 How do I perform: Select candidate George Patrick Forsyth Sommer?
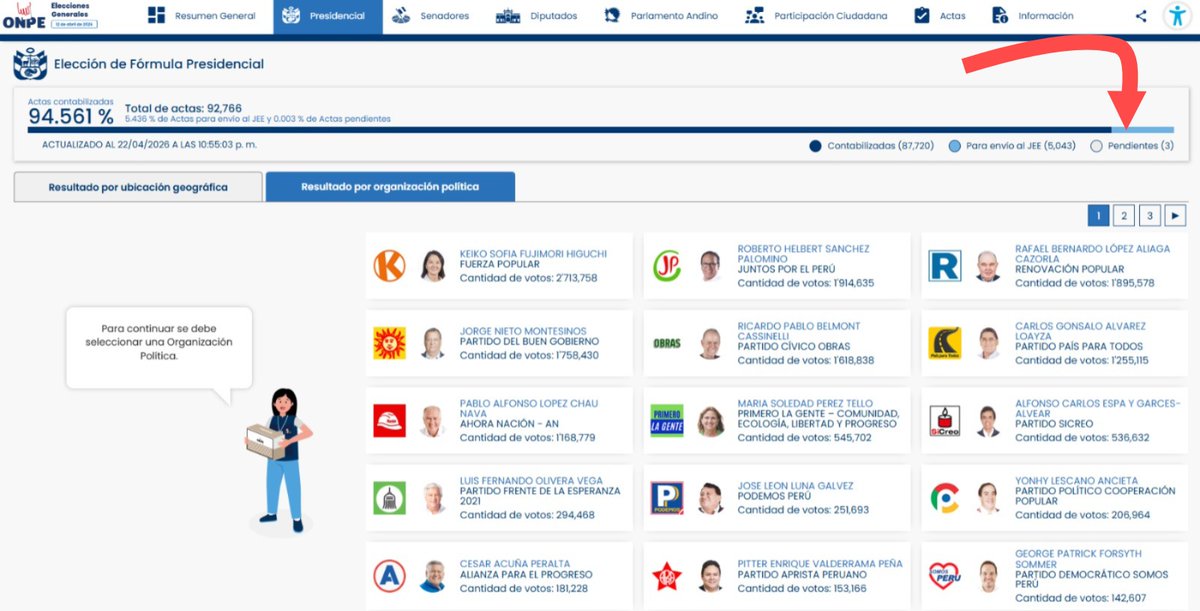[x=1055, y=576]
